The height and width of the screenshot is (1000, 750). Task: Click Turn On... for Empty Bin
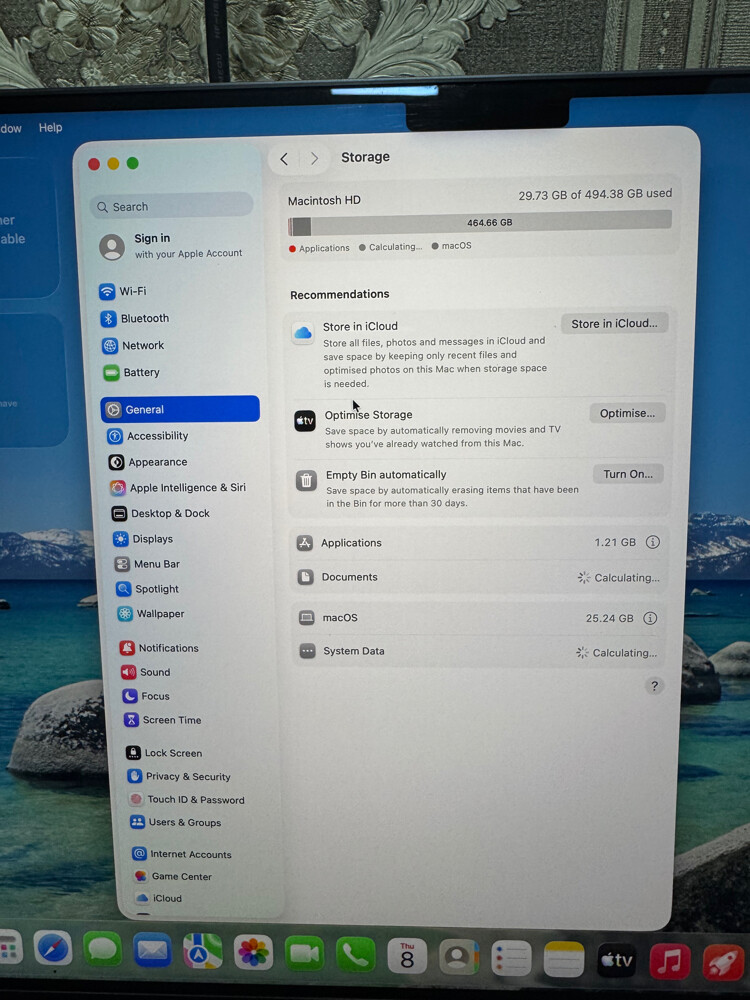coord(628,474)
